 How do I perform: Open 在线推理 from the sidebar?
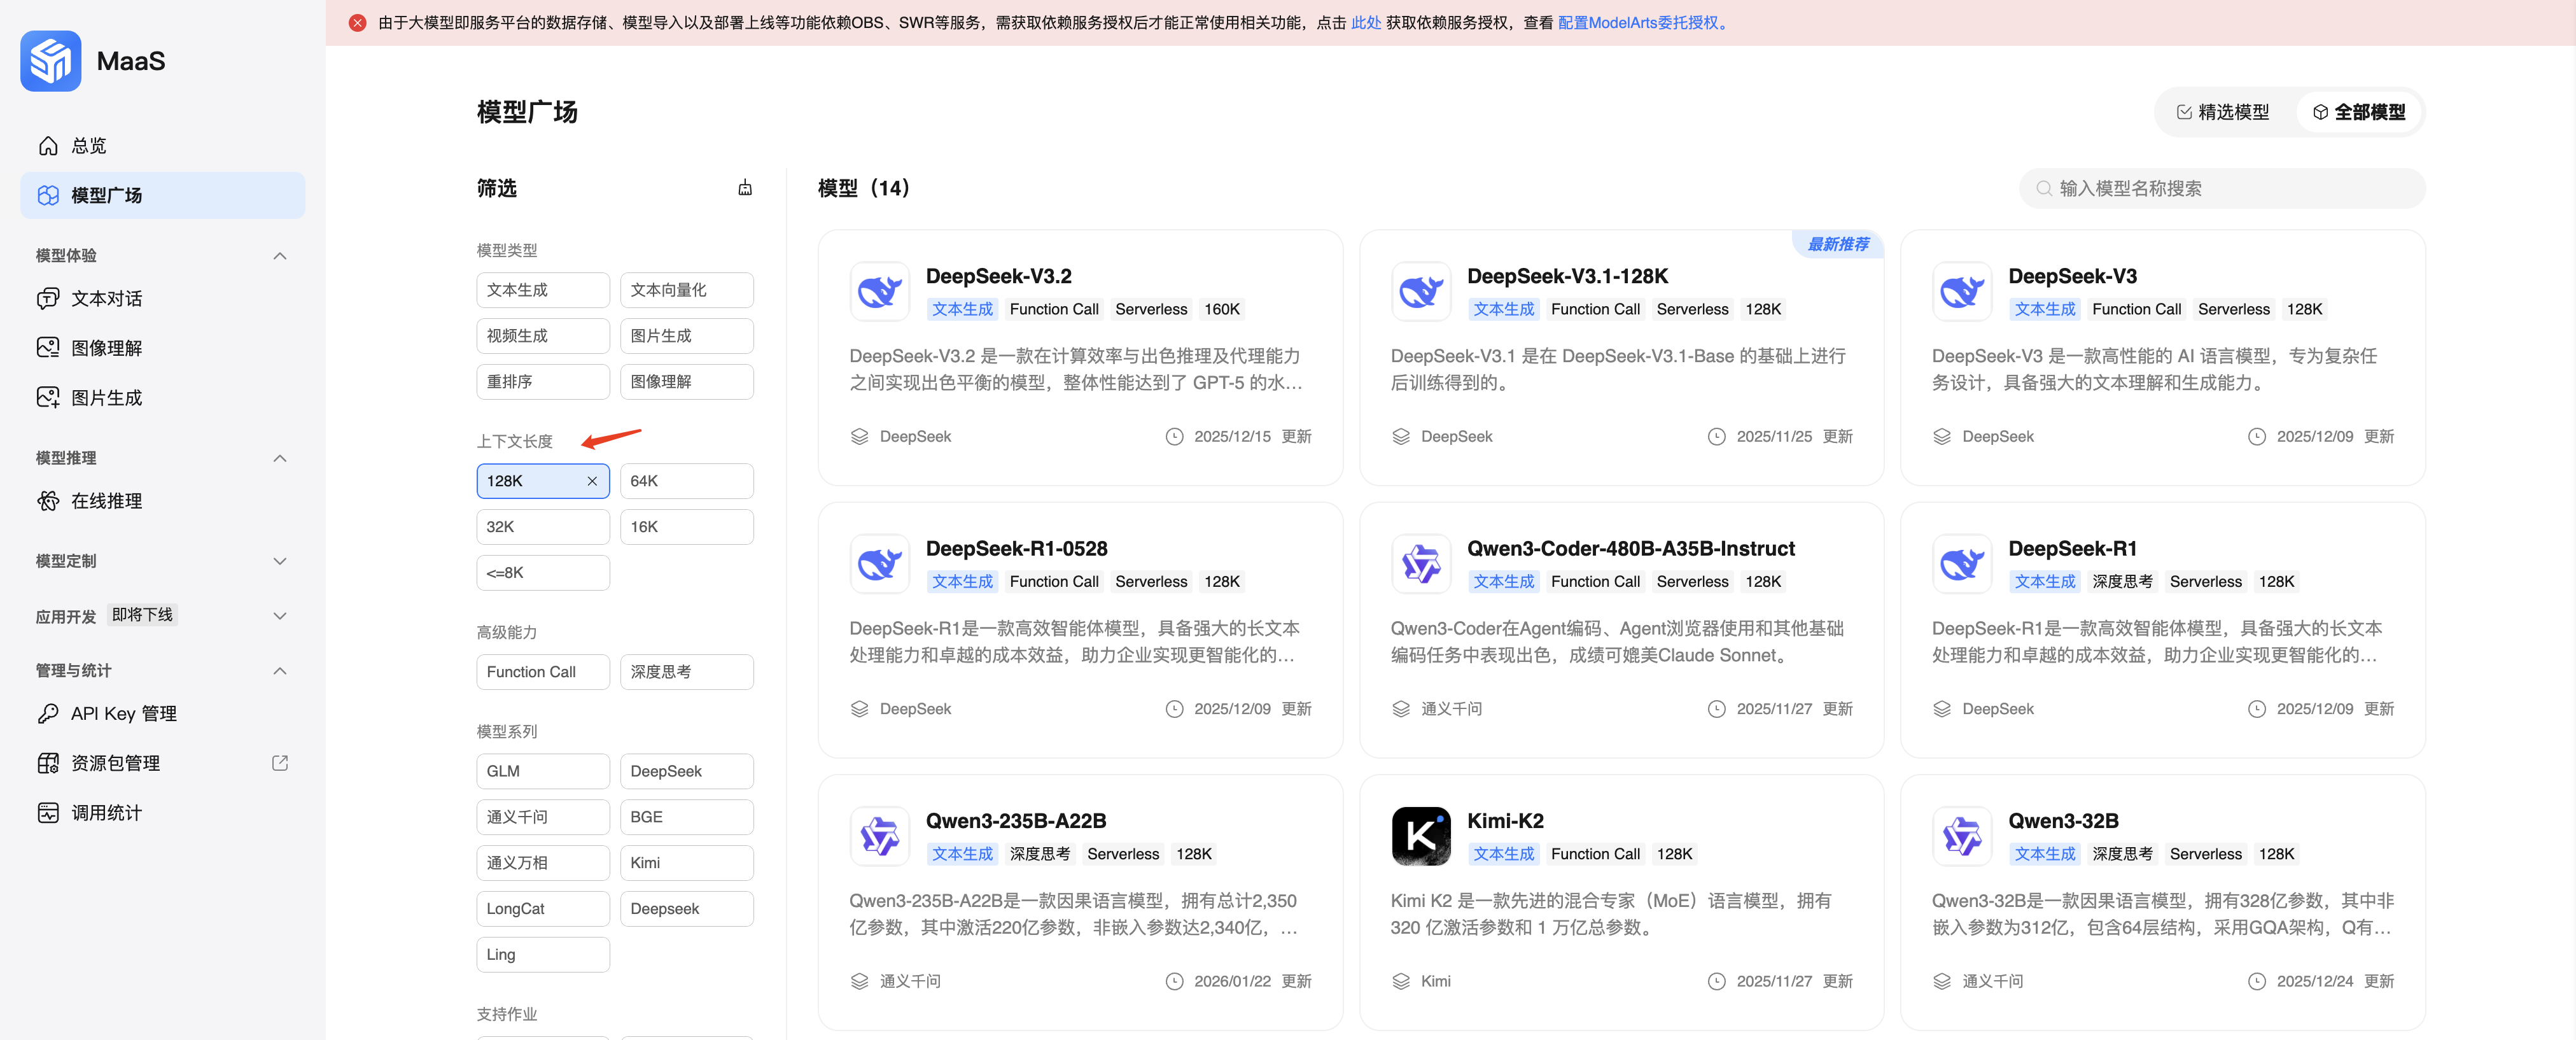pos(106,501)
